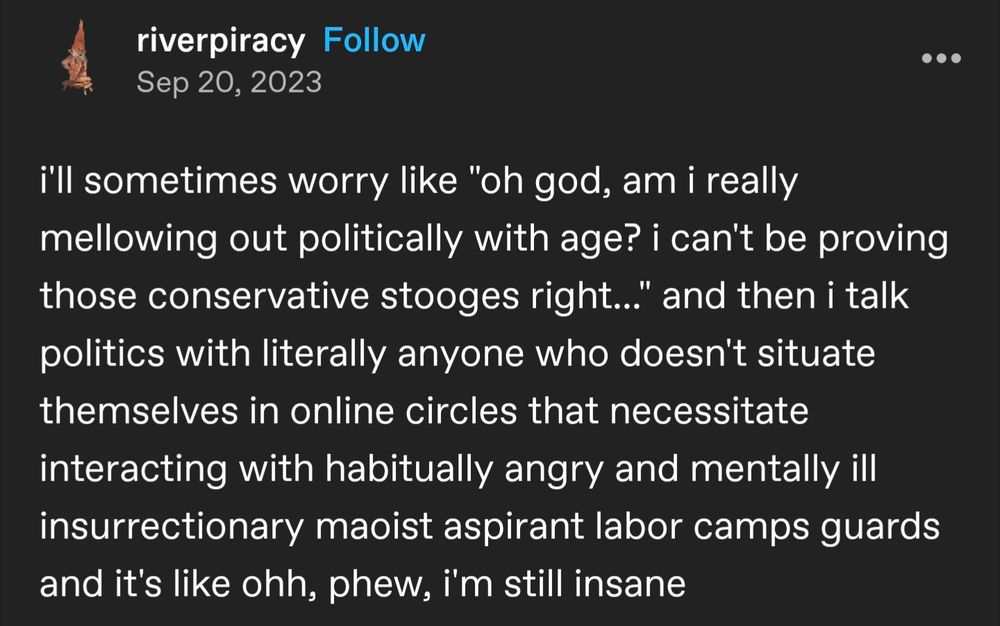The width and height of the screenshot is (1000, 626).
Task: Click riverpiracy's gnome avatar image
Action: 77,57
